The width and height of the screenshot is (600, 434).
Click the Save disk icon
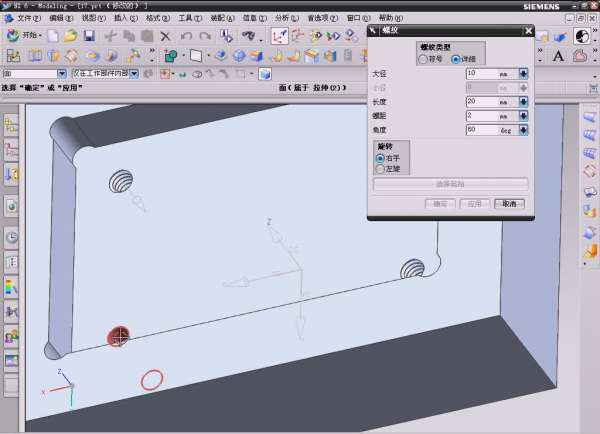[88, 36]
